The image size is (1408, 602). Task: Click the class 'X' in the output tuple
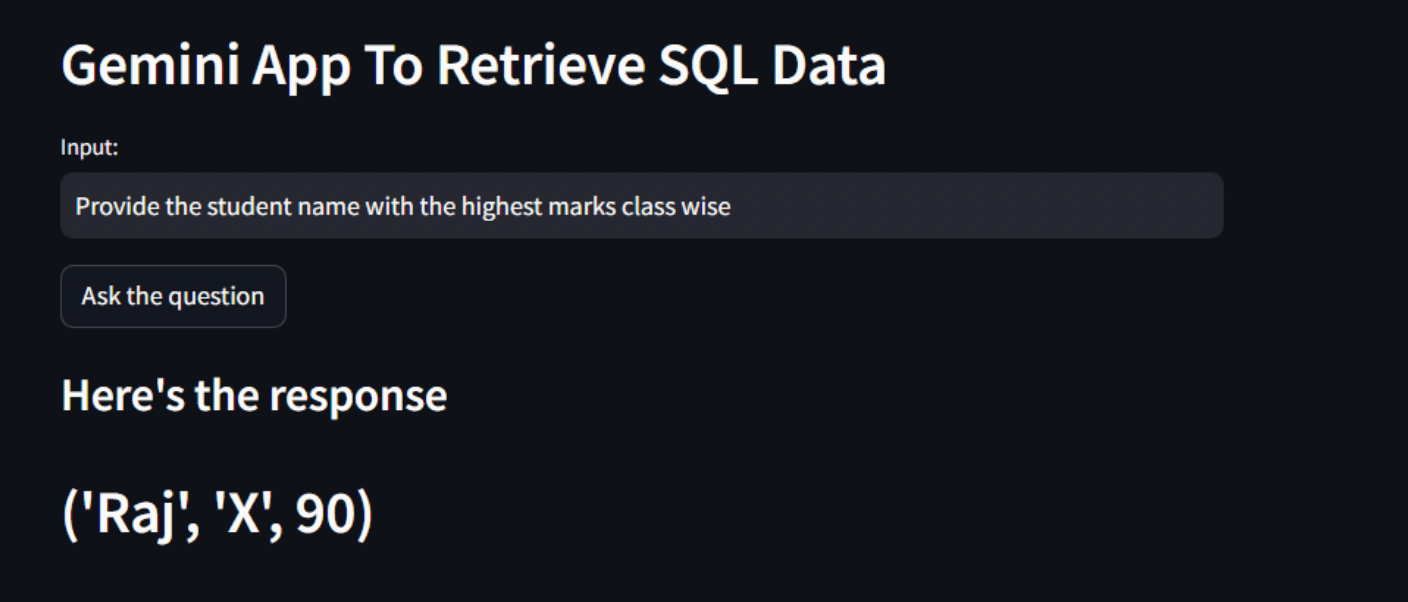pos(243,516)
